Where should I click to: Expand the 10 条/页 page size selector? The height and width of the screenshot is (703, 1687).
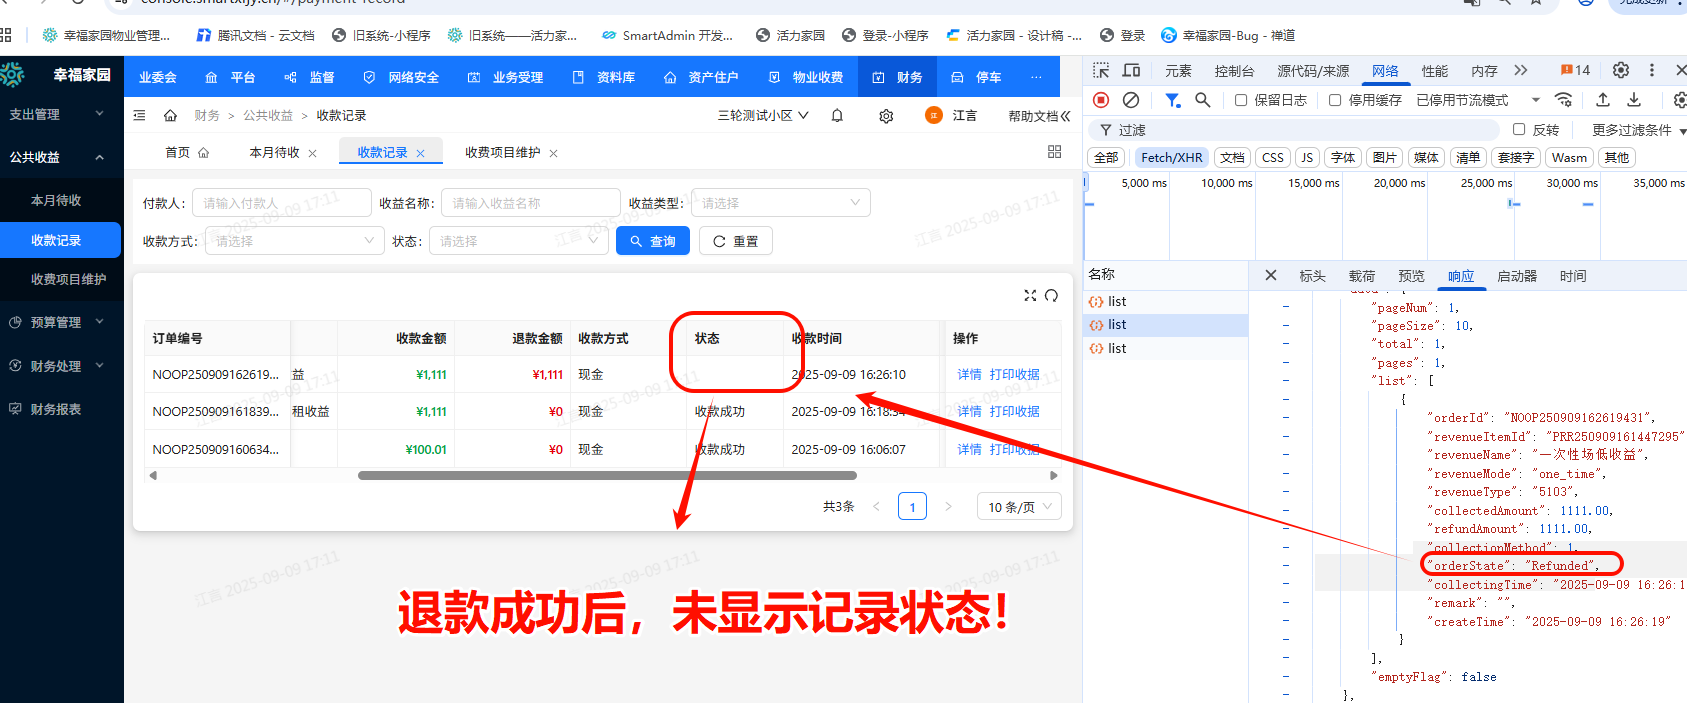1019,507
